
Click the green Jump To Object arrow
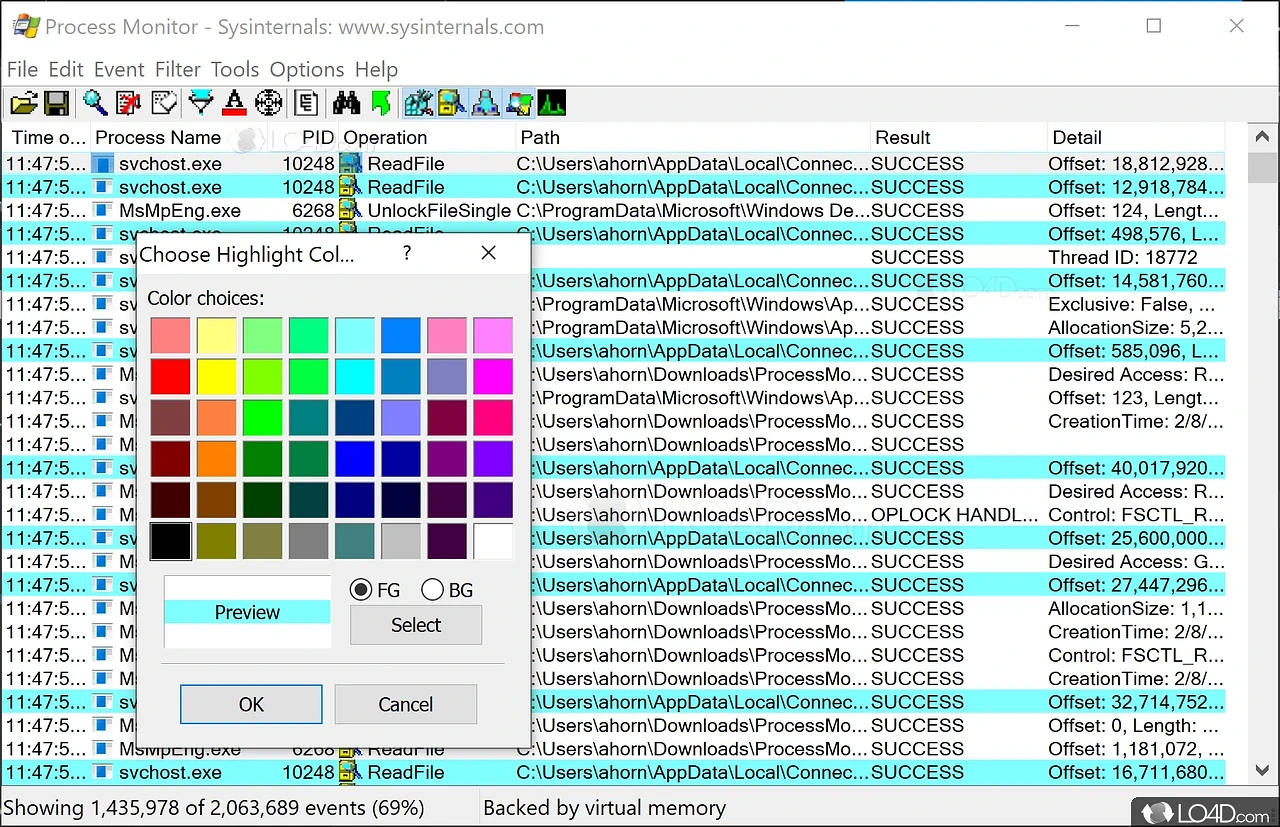[380, 102]
